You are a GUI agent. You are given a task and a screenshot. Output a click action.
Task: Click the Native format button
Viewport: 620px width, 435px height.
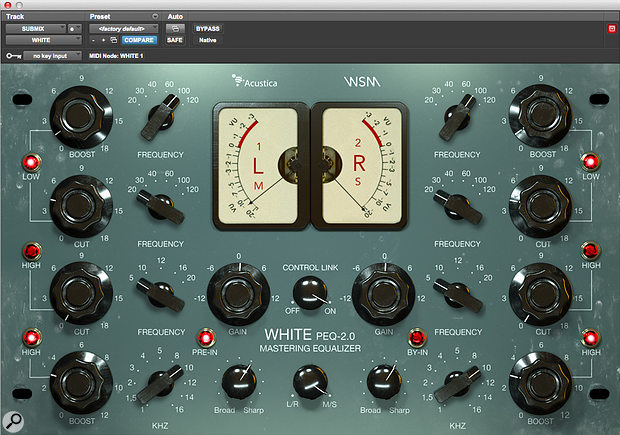(208, 40)
